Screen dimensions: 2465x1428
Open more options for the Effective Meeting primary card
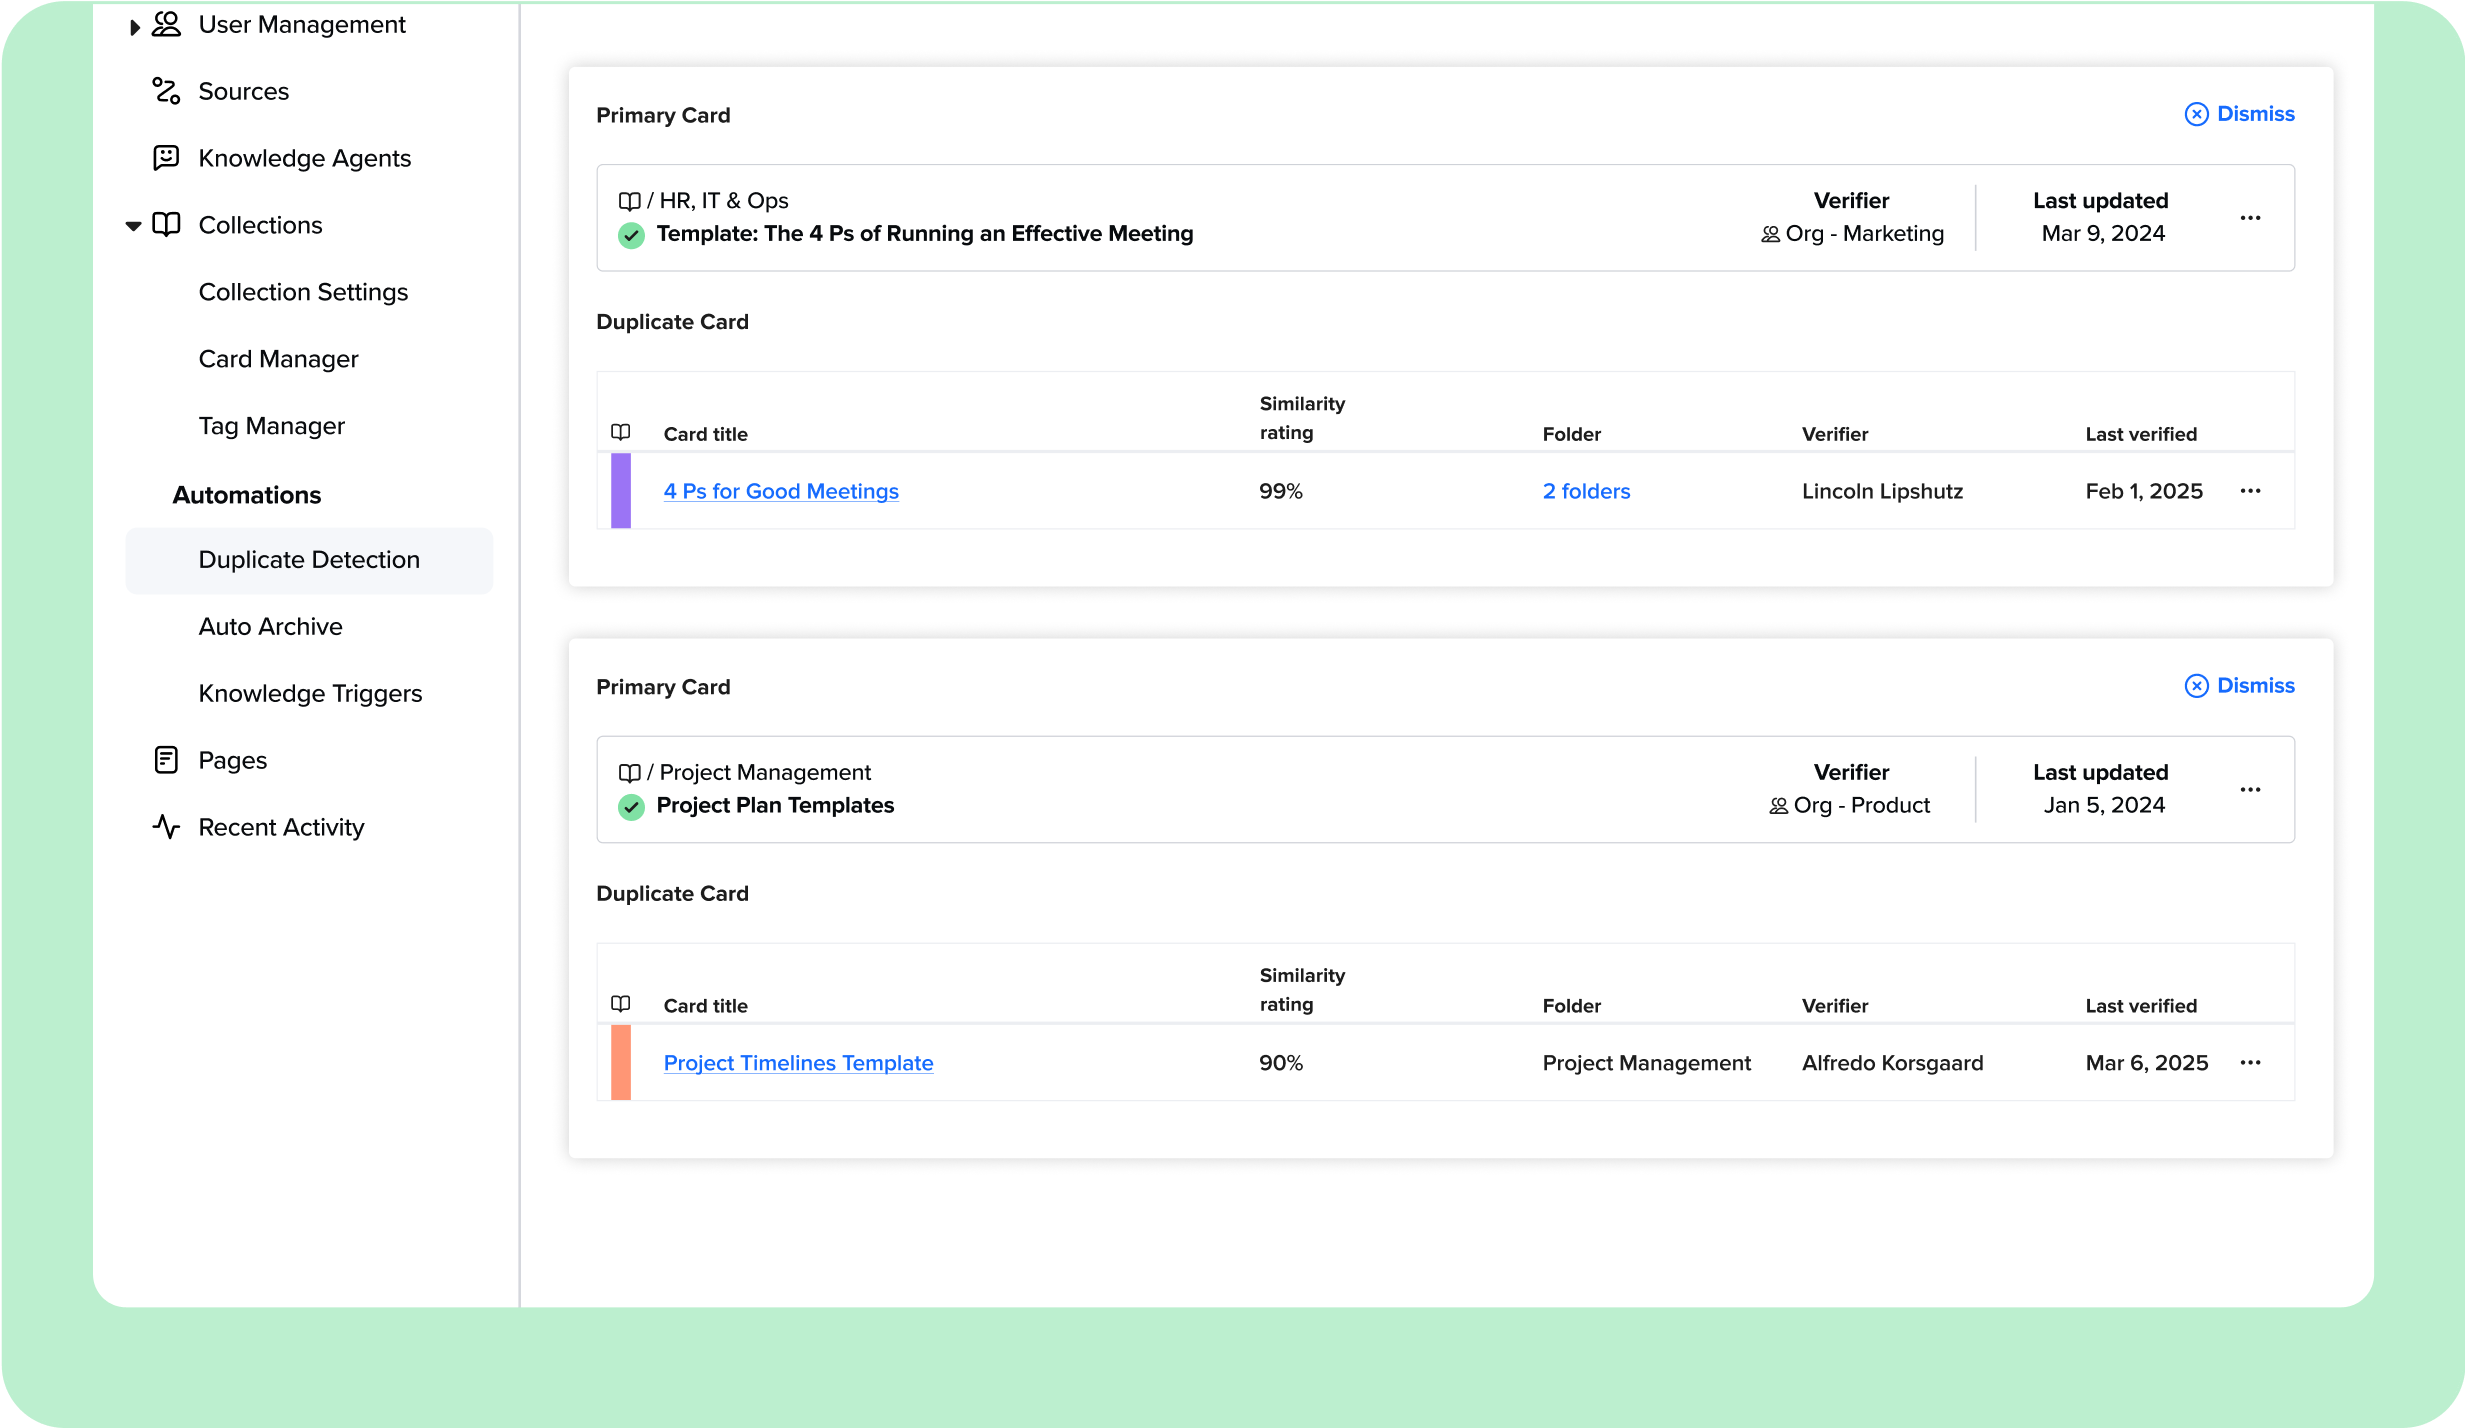click(x=2250, y=218)
